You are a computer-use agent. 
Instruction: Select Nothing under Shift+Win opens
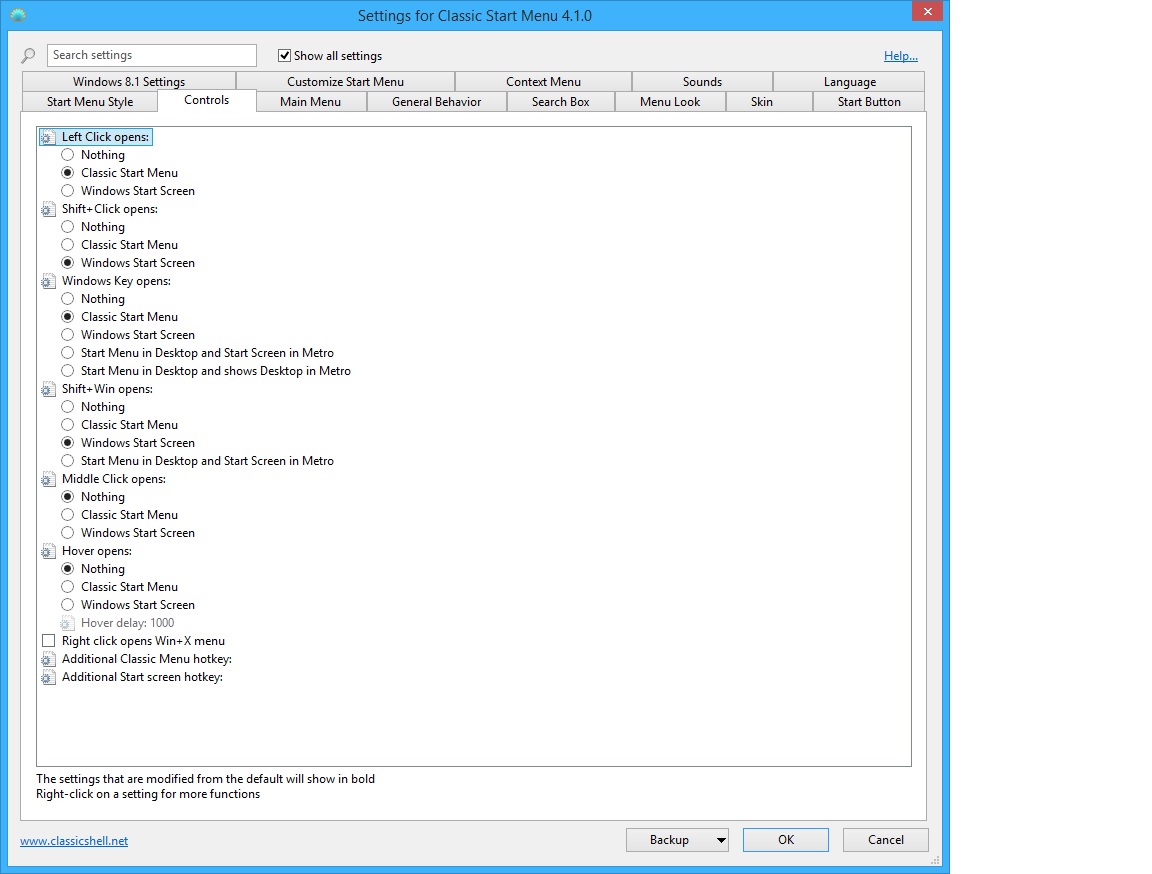click(68, 407)
